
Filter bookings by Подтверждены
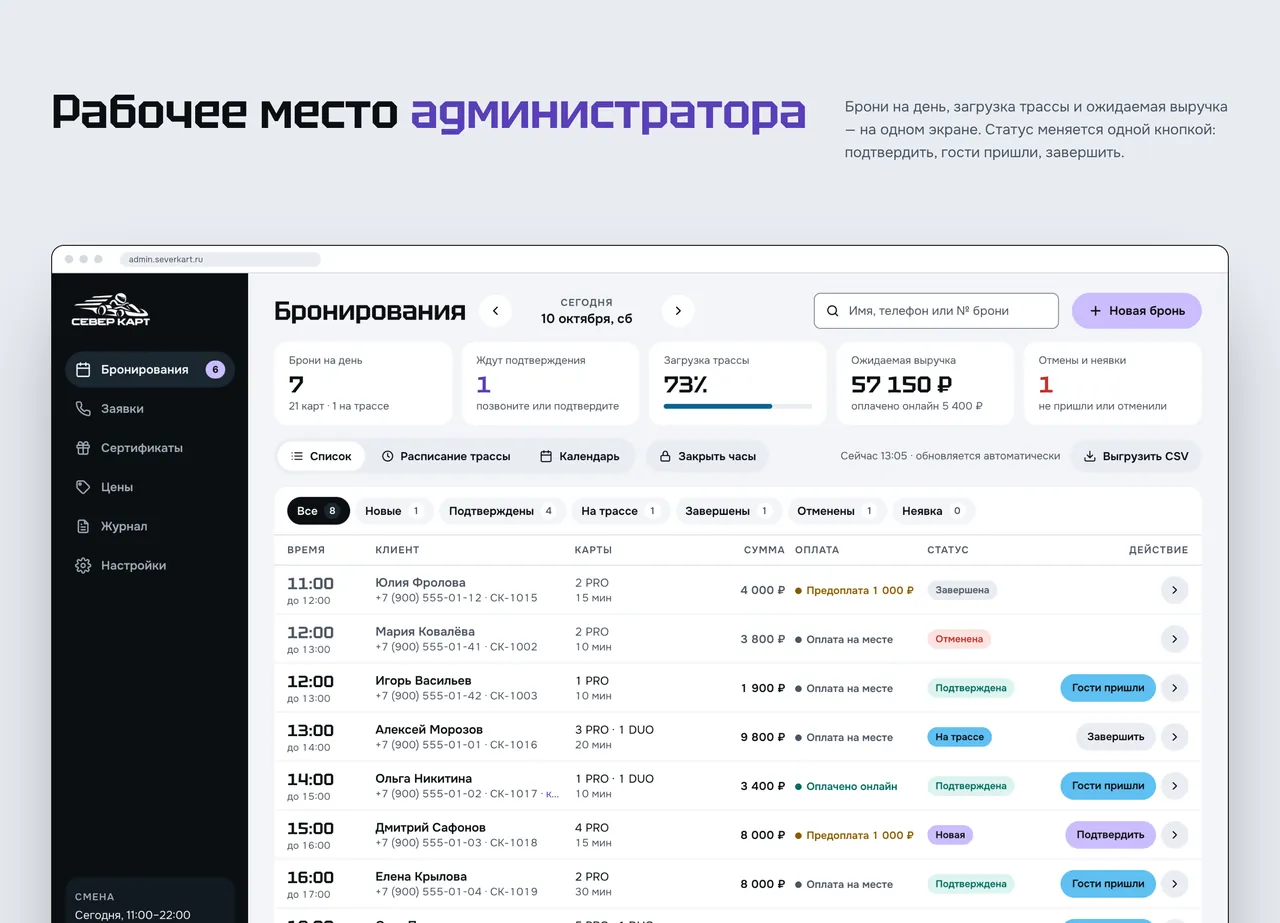click(x=502, y=511)
